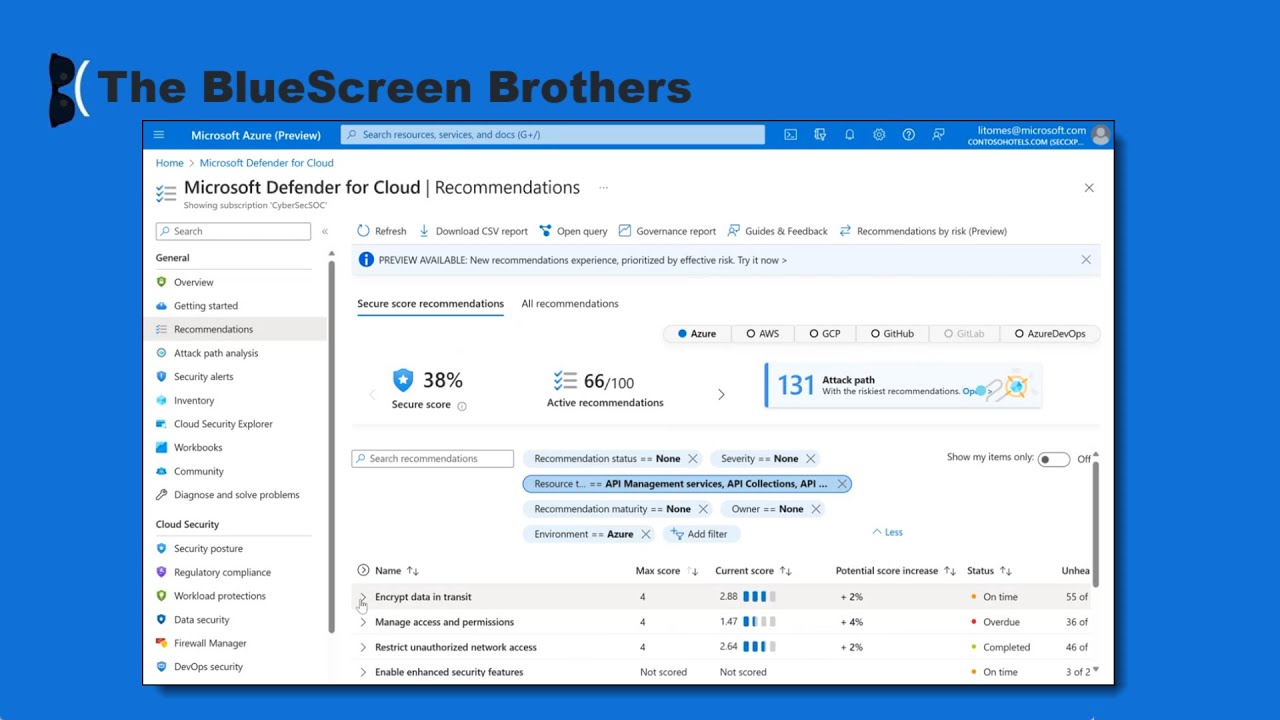Open DevOps security in sidebar
The image size is (1280, 720).
207,667
